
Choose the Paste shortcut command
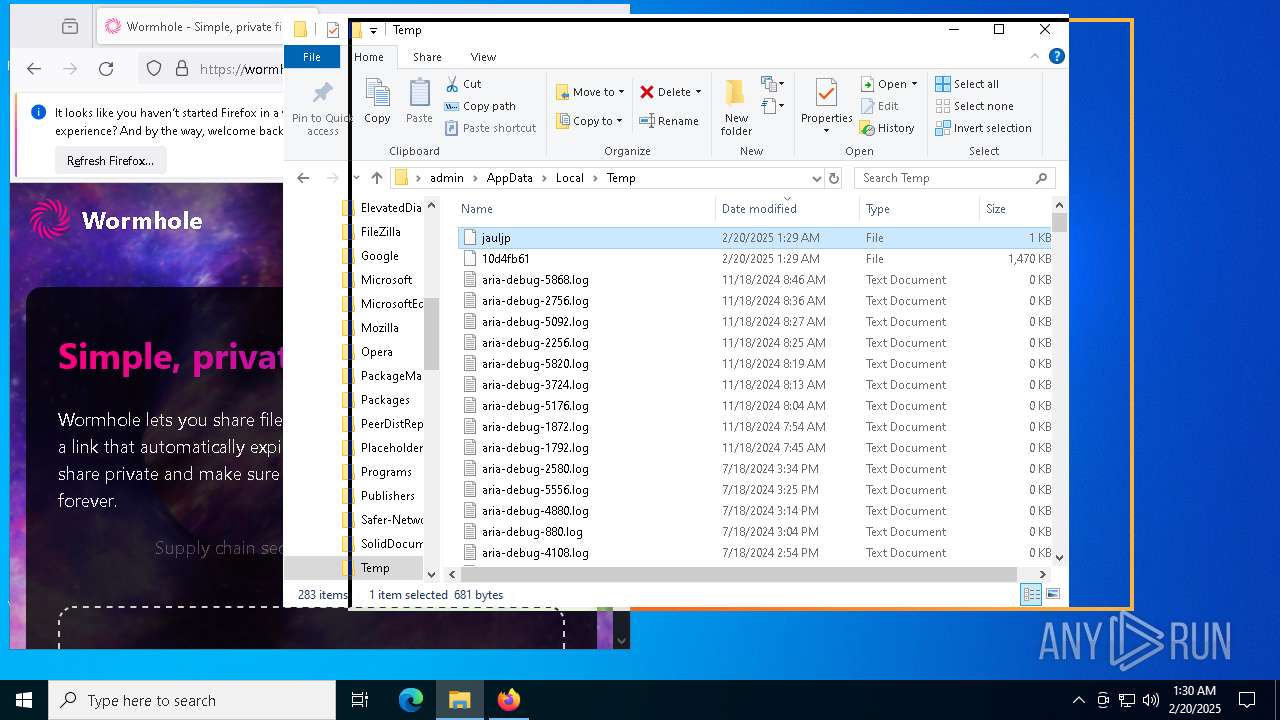click(x=490, y=128)
